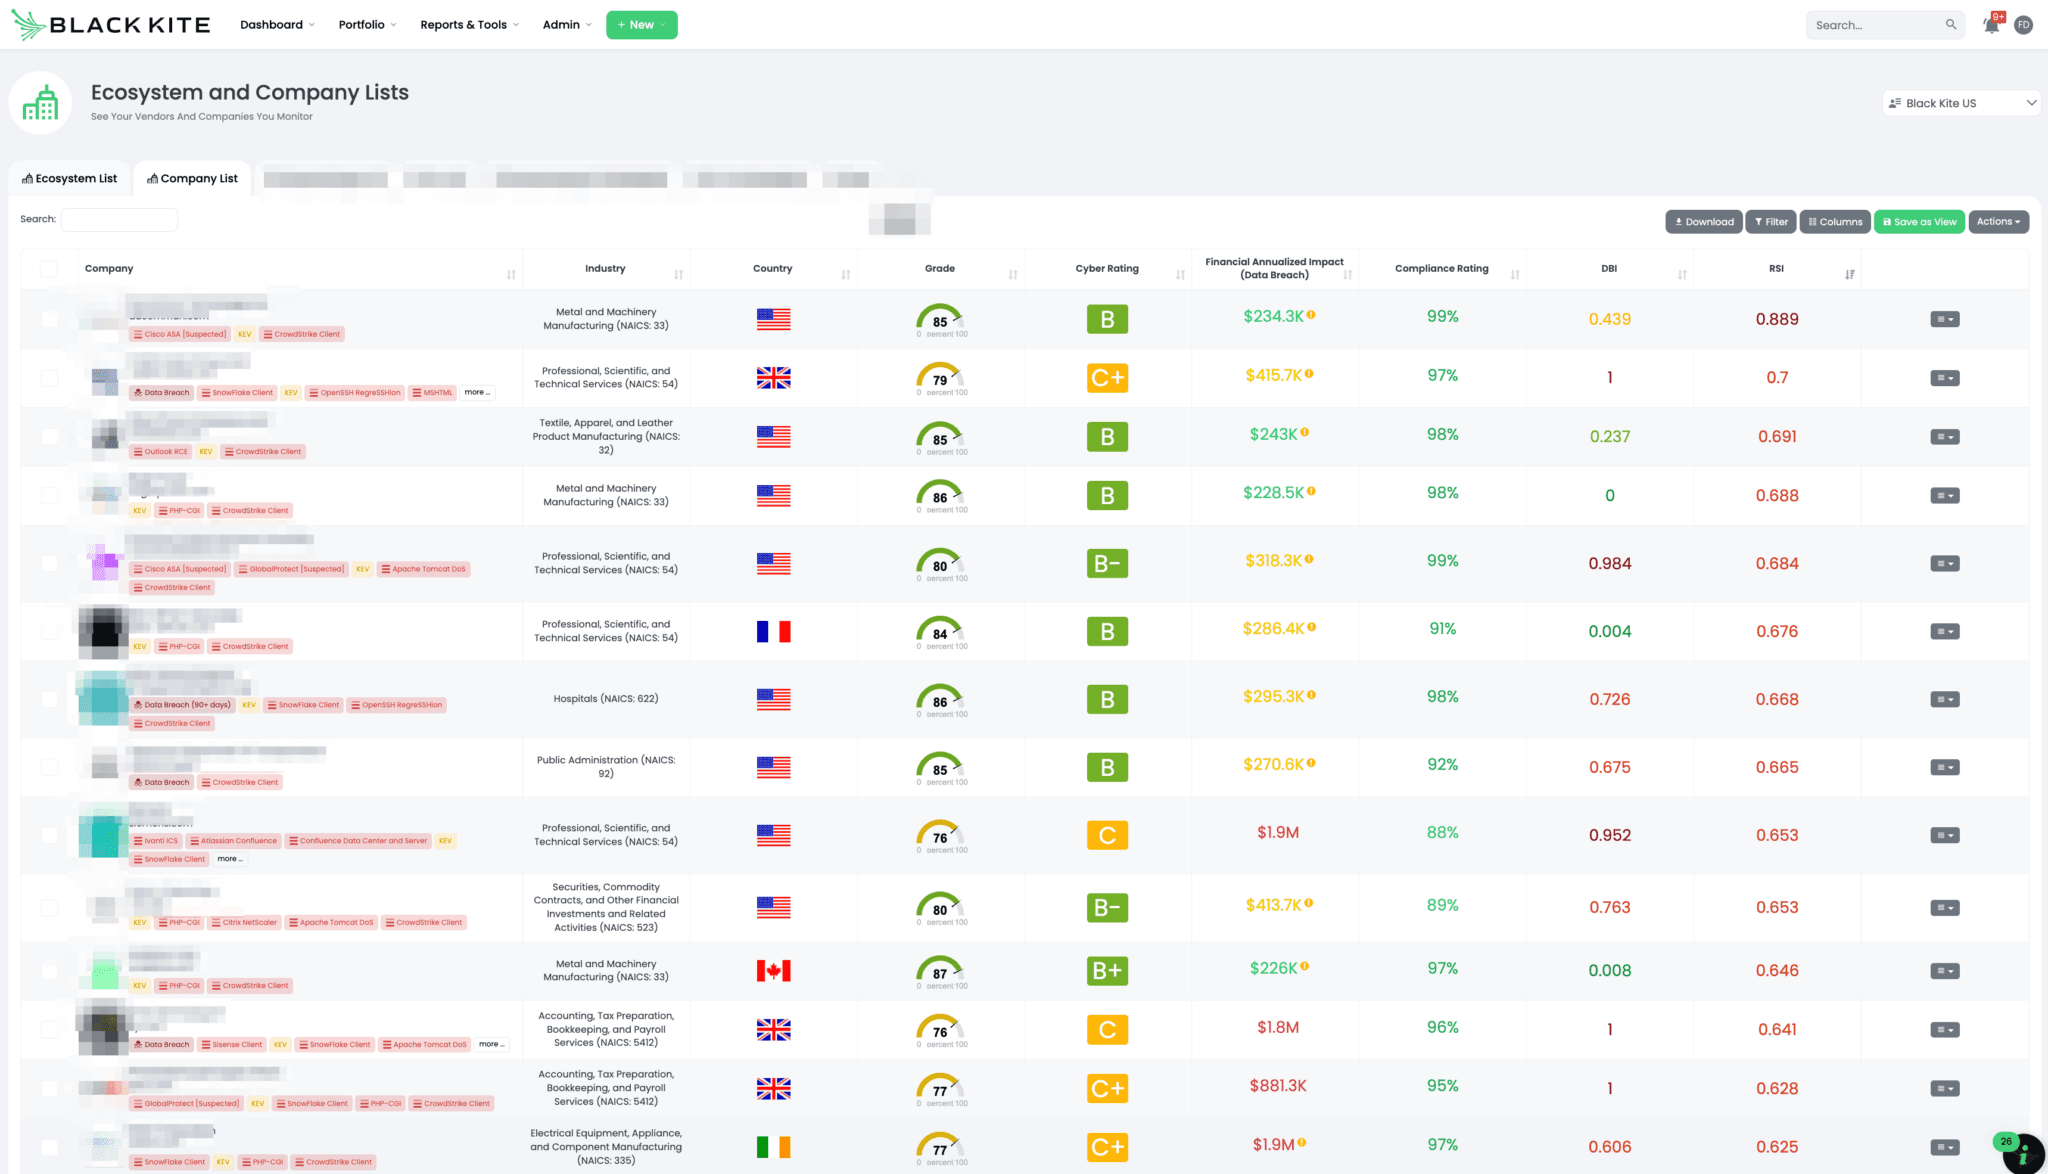The height and width of the screenshot is (1174, 2048).
Task: Open the actions icon on the first company row
Action: tap(1944, 318)
